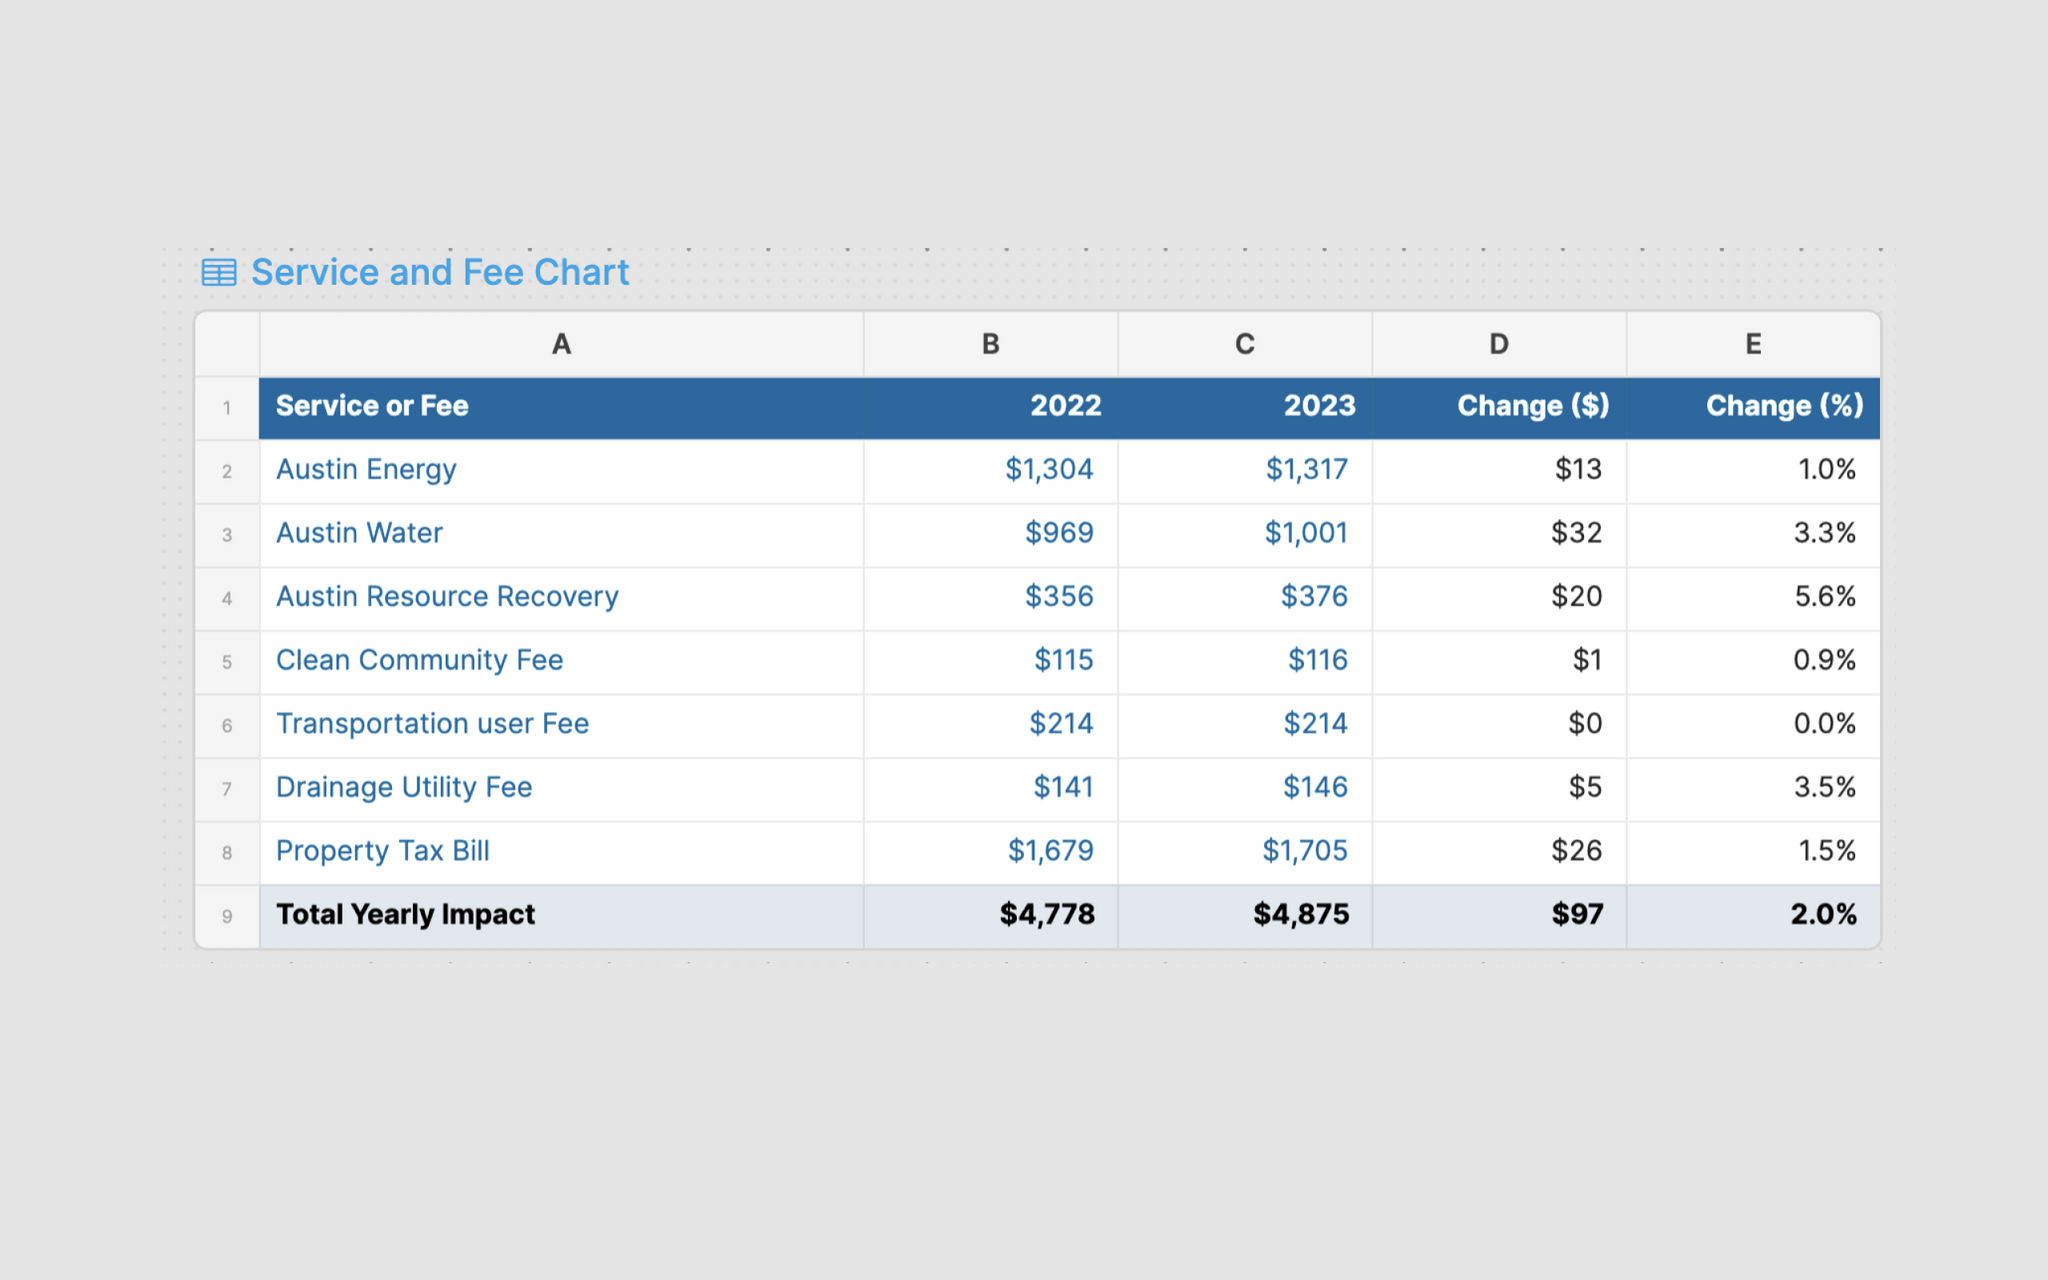Select the Service and Fee Chart title
The width and height of the screenshot is (2048, 1280).
pos(440,272)
